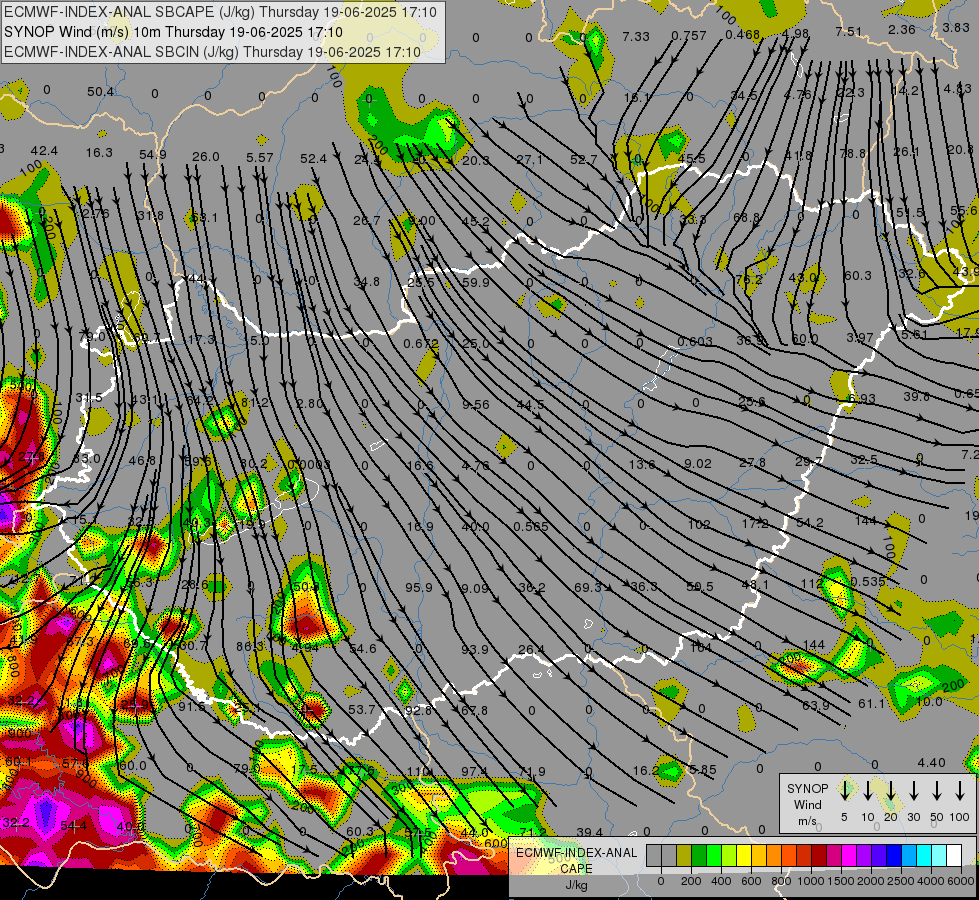Viewport: 979px width, 900px height.
Task: Click the map value 2.36
Action: pyautogui.click(x=902, y=29)
